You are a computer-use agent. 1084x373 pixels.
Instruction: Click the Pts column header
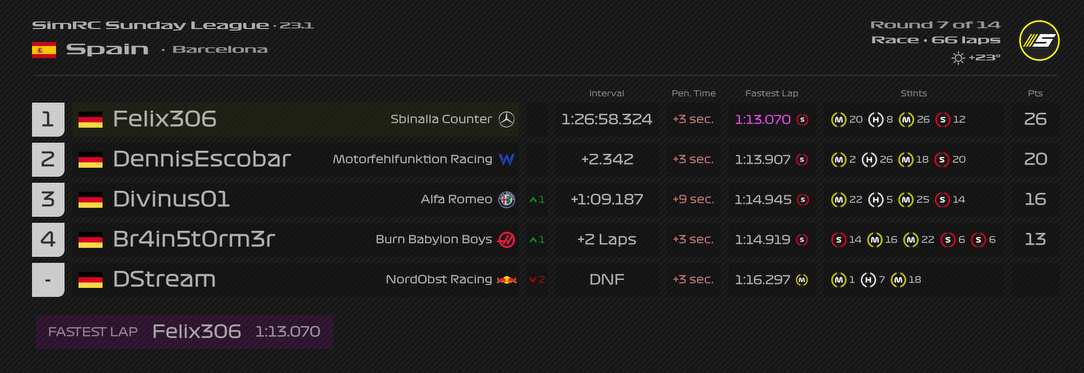[x=1035, y=93]
